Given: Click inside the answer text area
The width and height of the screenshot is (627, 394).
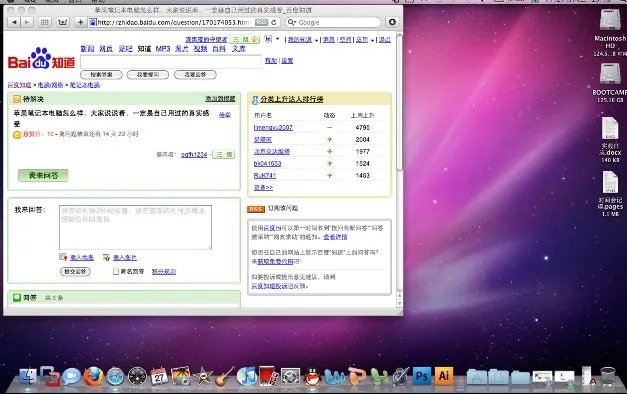Looking at the screenshot, I should coord(135,227).
